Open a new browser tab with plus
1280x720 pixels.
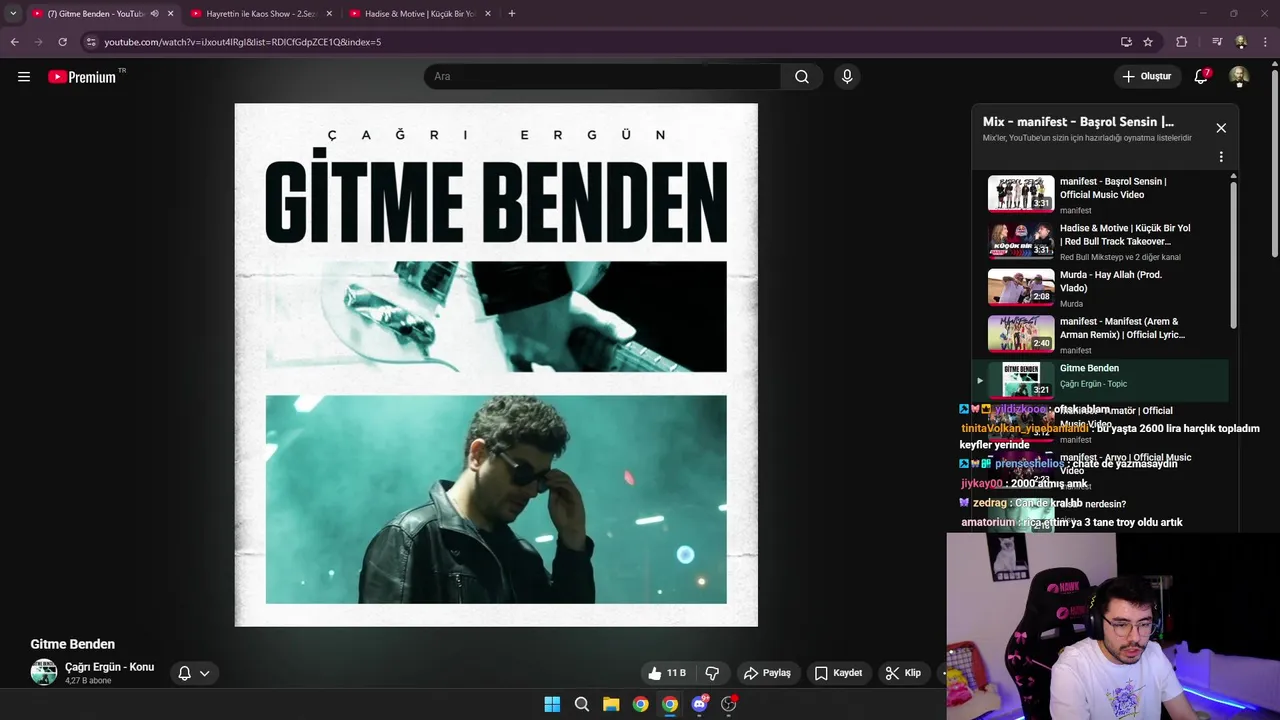point(512,14)
